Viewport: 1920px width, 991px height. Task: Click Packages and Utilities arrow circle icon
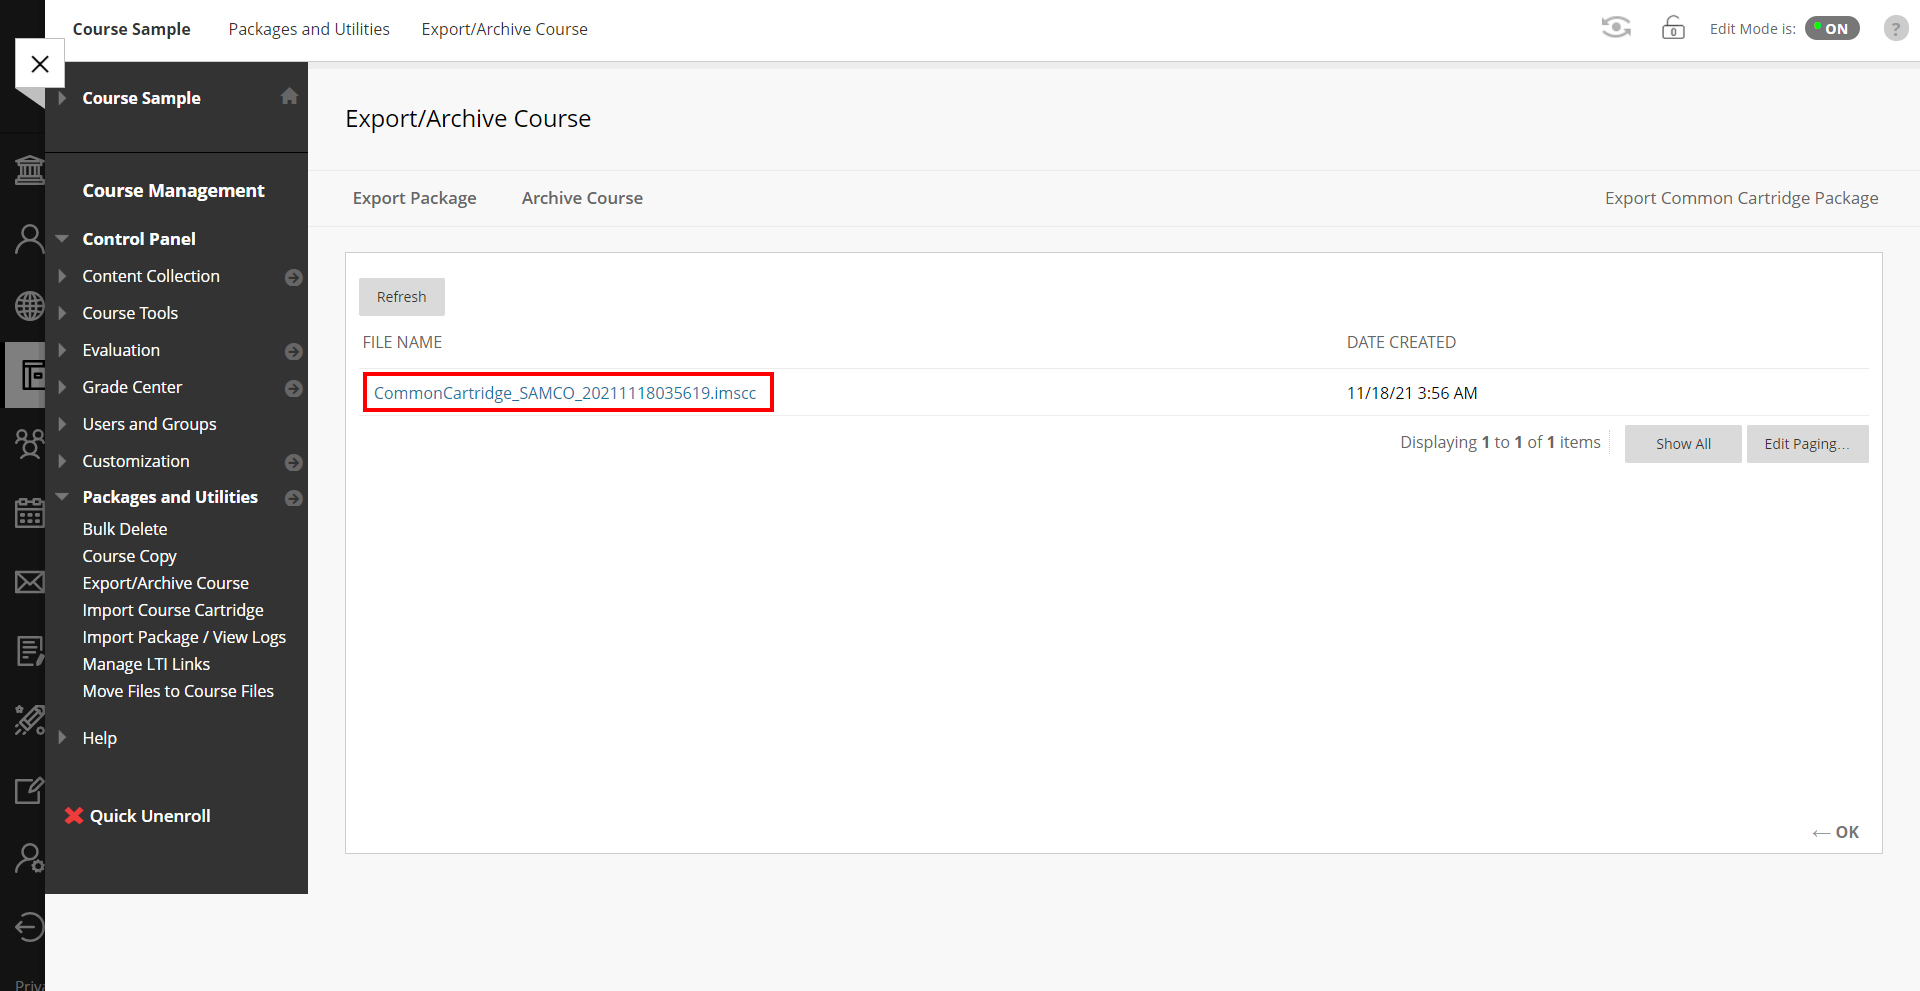pyautogui.click(x=293, y=498)
